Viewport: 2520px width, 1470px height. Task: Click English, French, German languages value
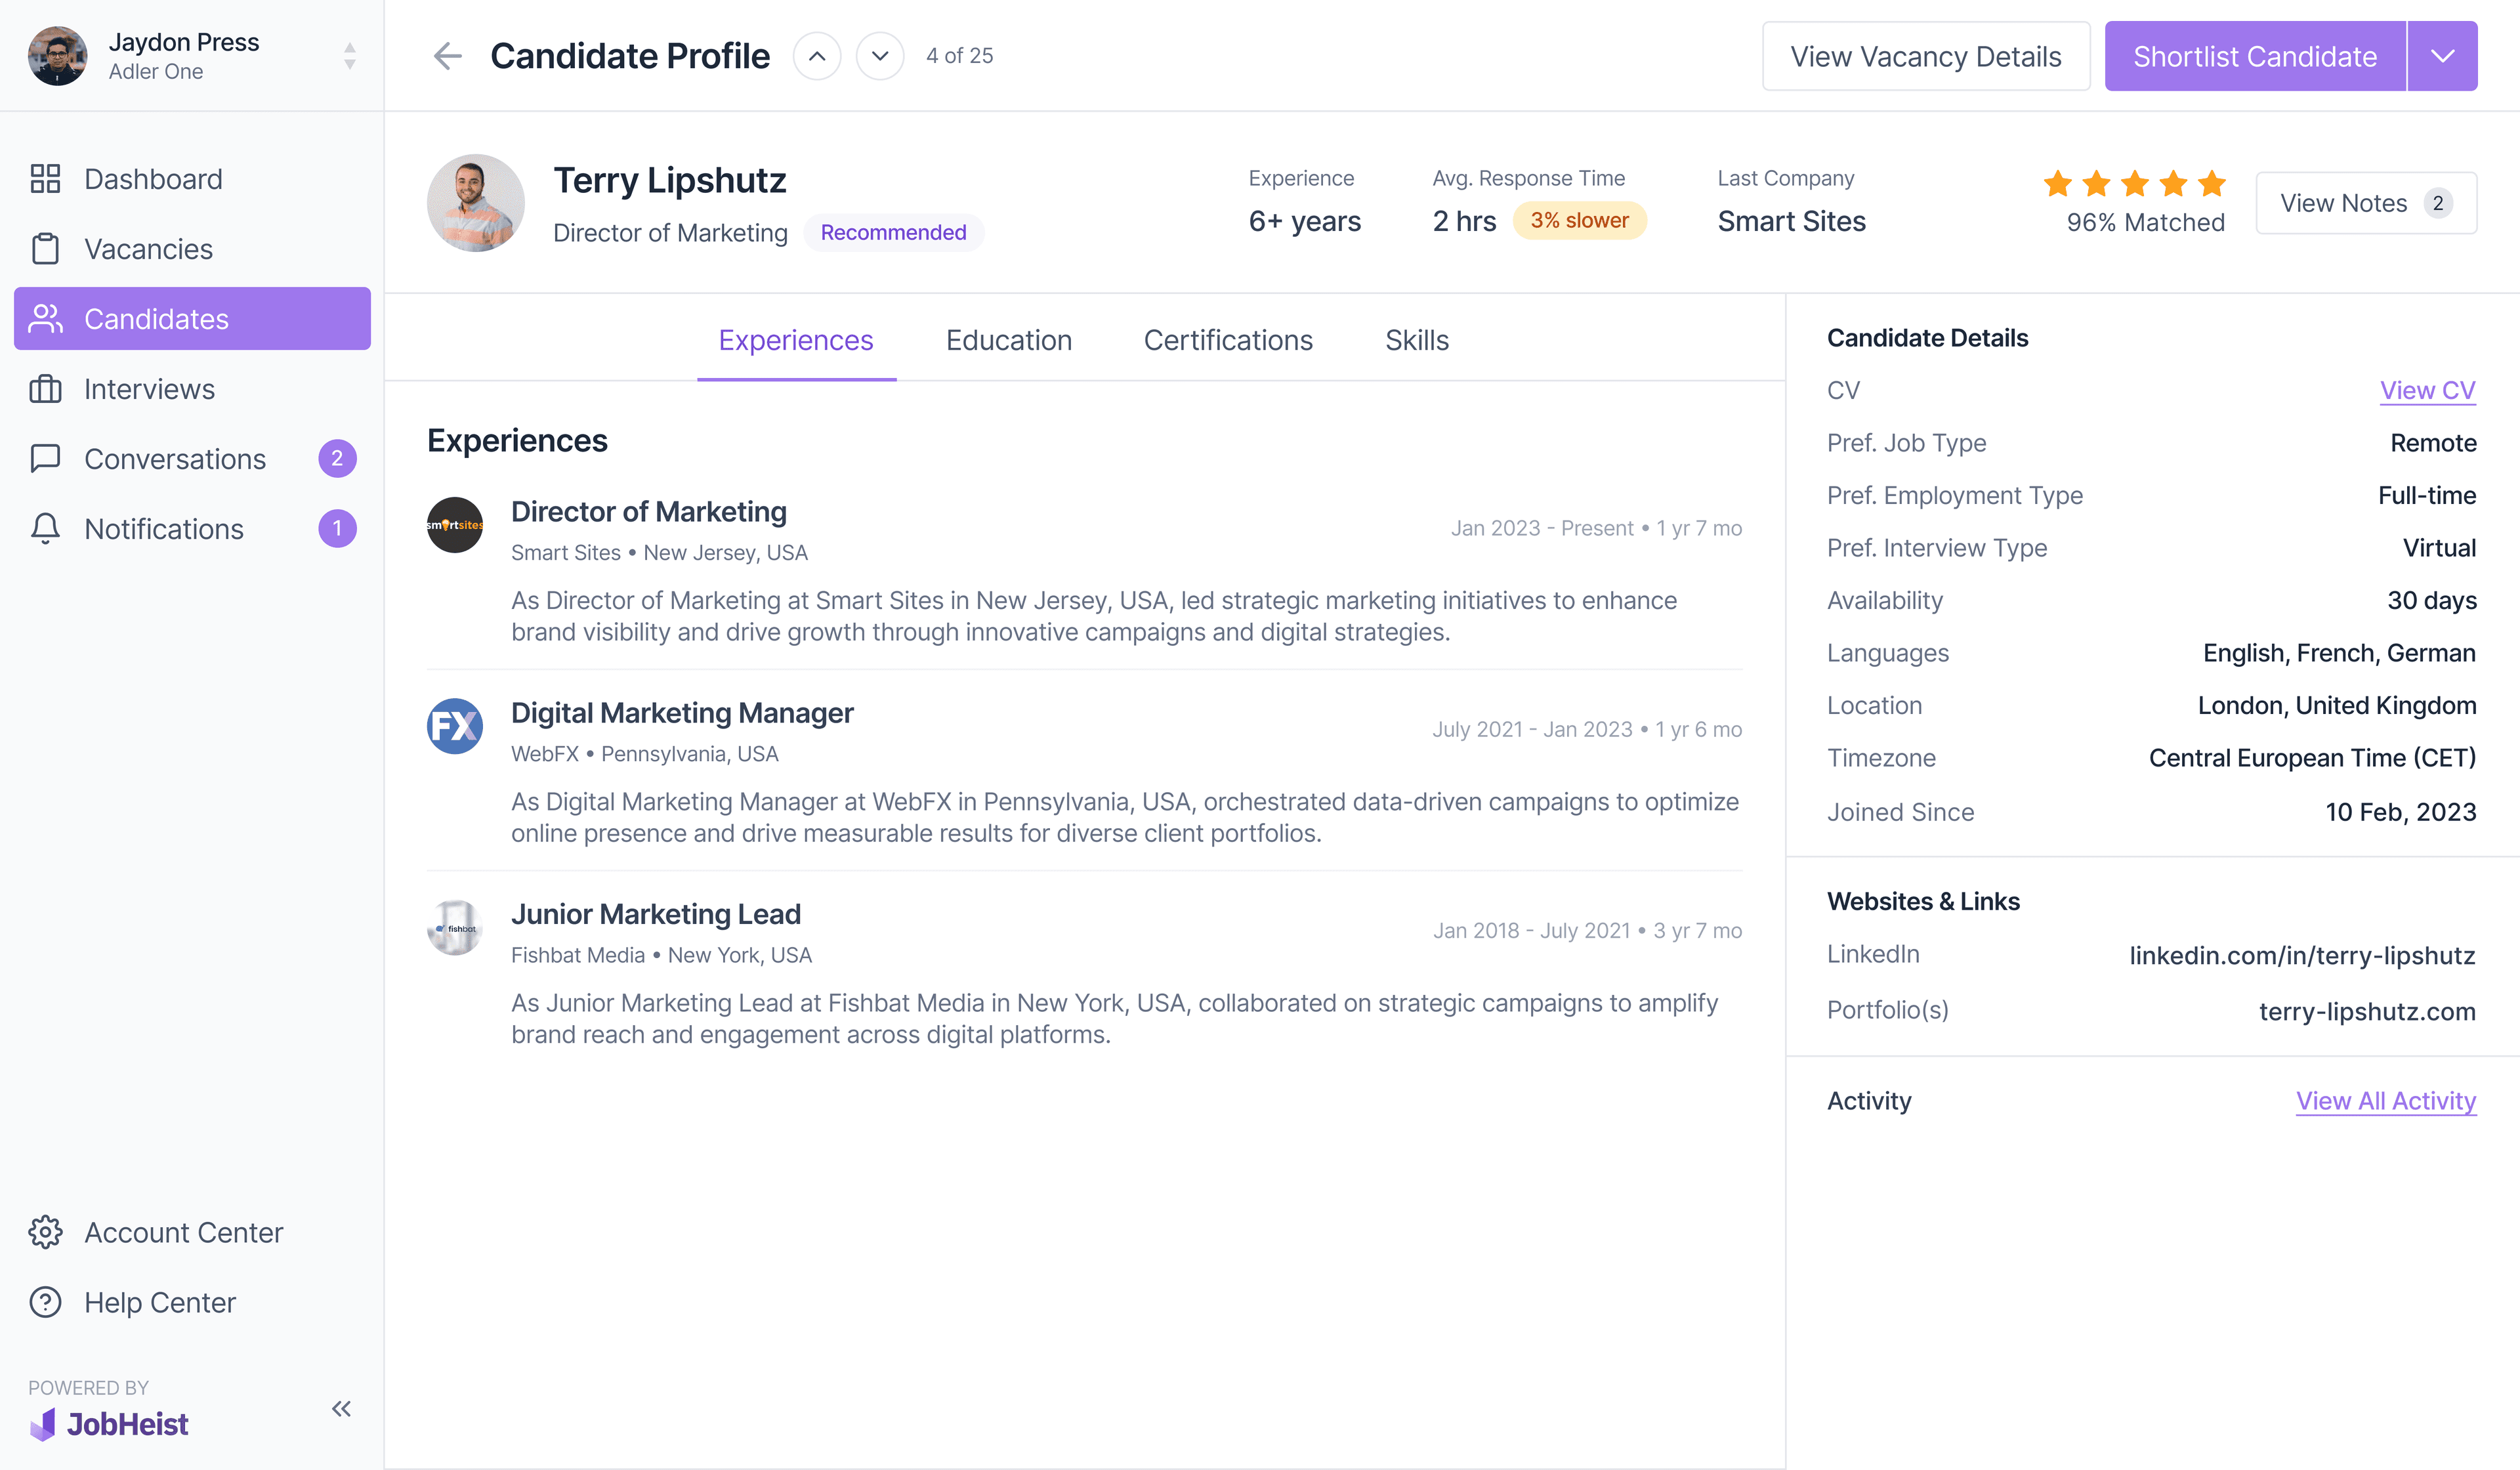click(x=2339, y=653)
